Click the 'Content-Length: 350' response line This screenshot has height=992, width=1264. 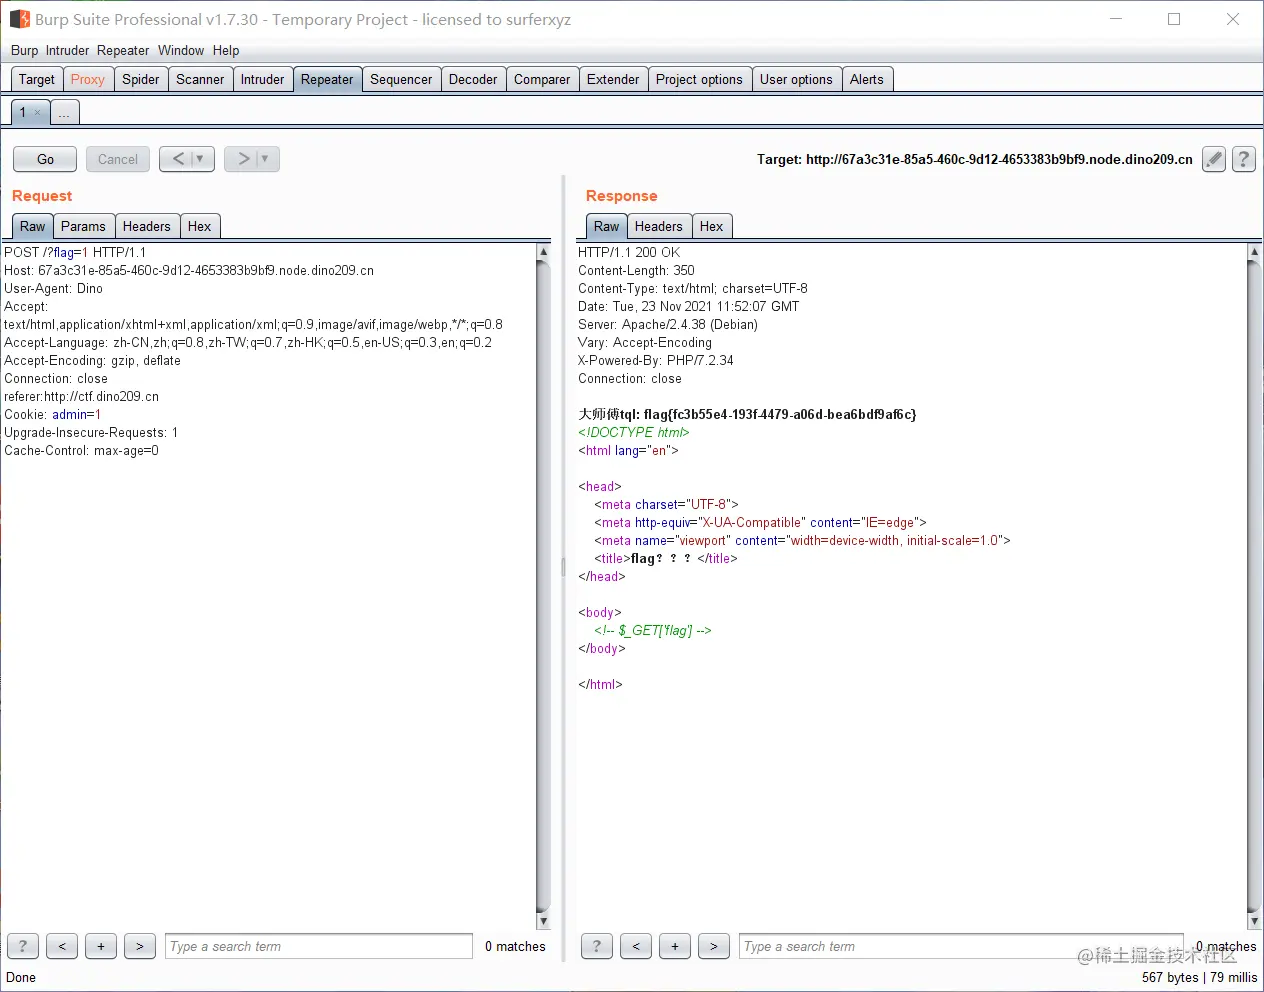636,270
